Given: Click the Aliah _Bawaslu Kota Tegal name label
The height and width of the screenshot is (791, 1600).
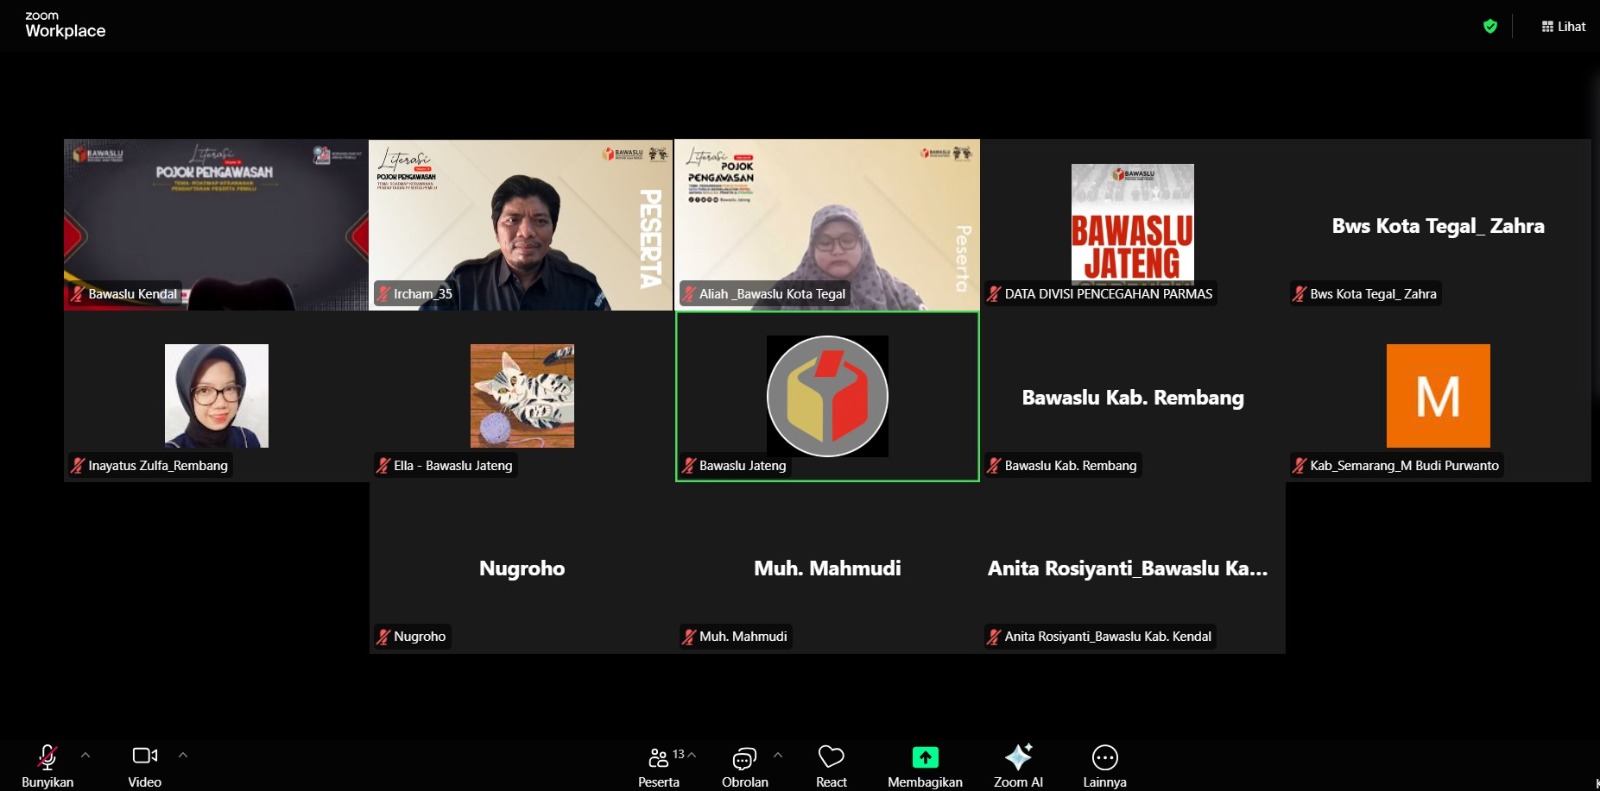Looking at the screenshot, I should pos(772,294).
